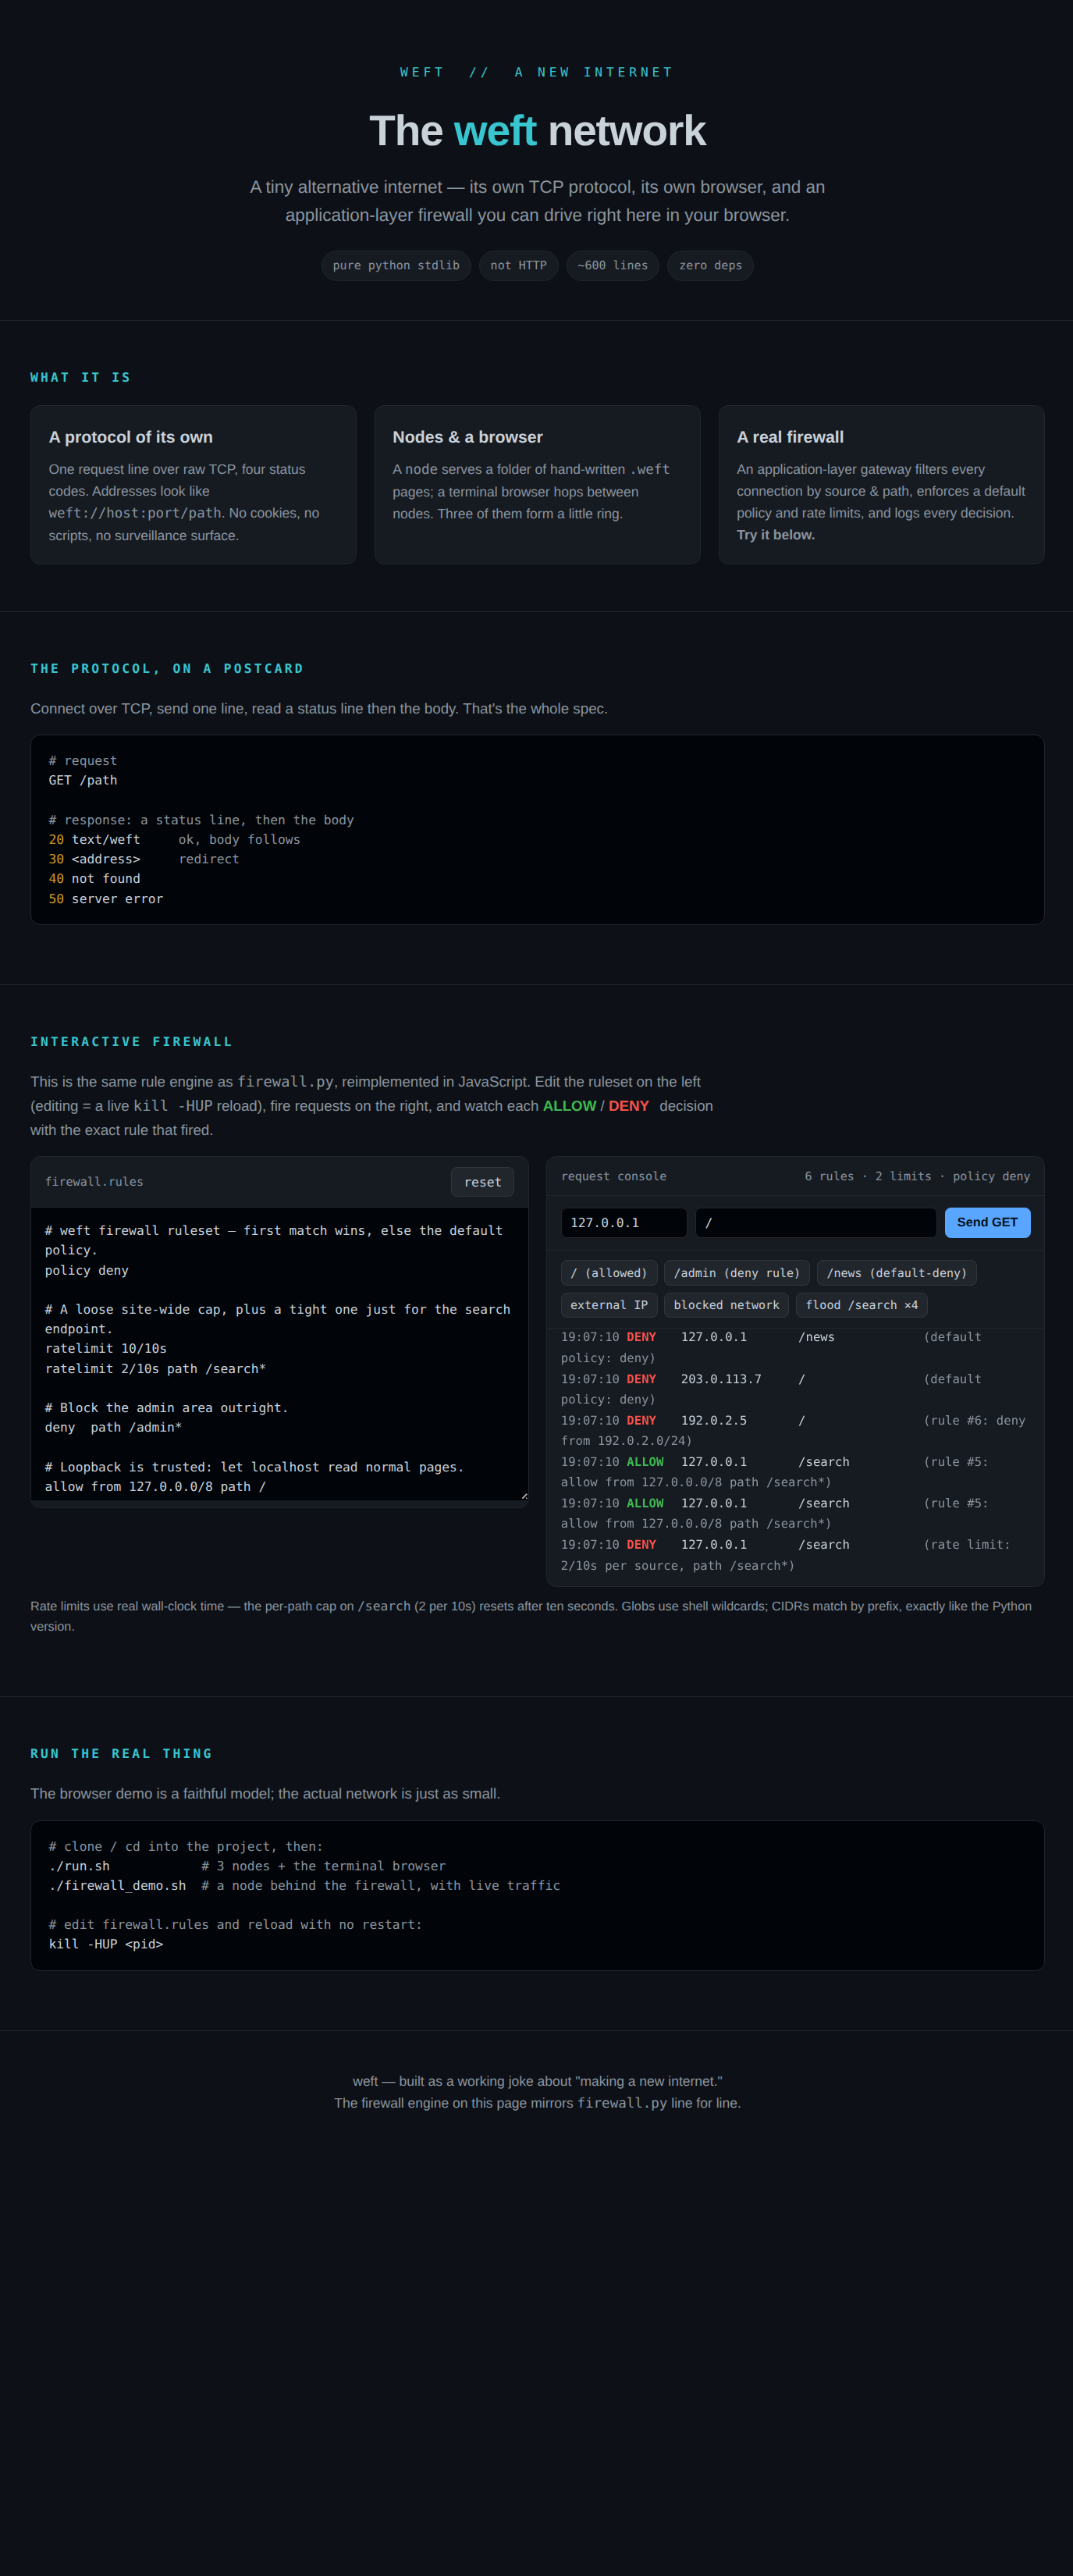
Task: Click the source IP field showing 127.0.0.1
Action: click(624, 1222)
